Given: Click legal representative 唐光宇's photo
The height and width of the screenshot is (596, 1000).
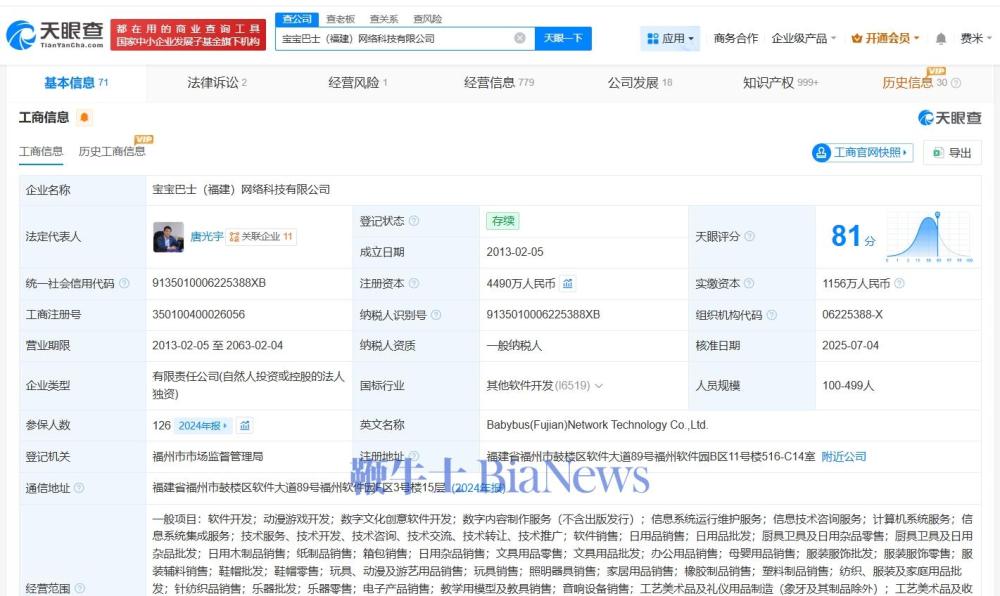Looking at the screenshot, I should click(x=167, y=237).
